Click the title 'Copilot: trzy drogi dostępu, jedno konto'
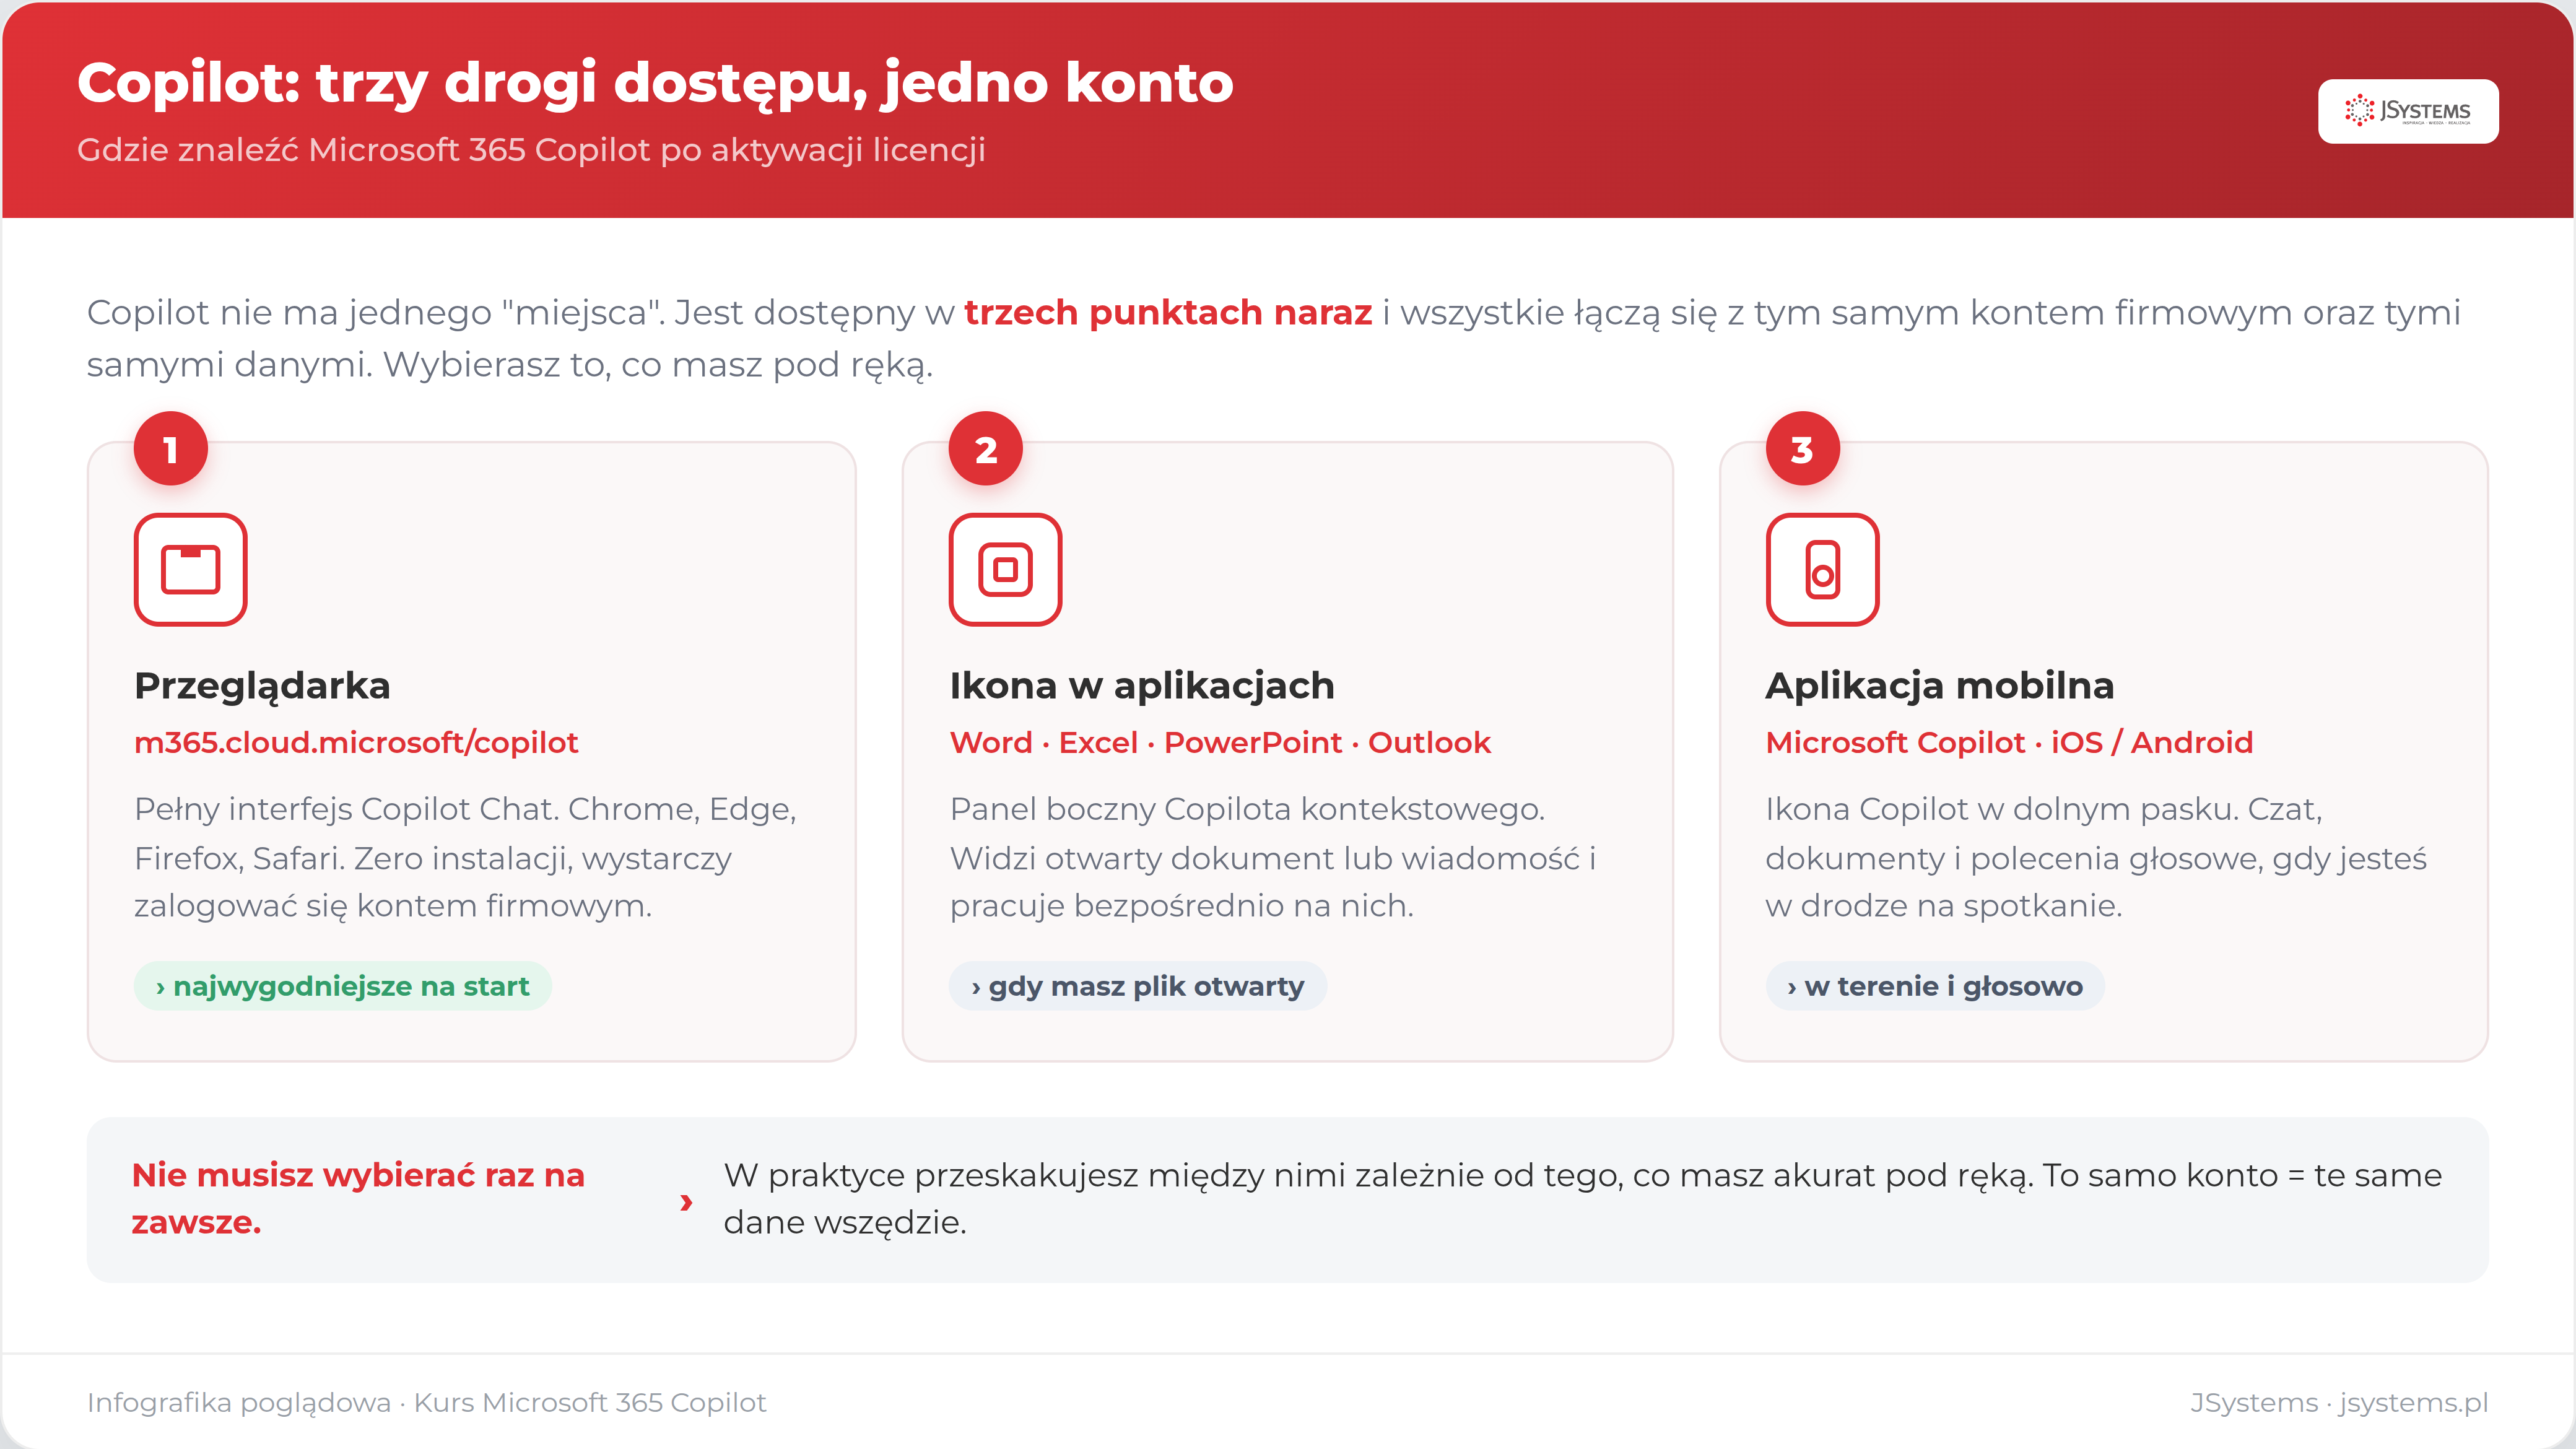Viewport: 2576px width, 1449px height. (x=655, y=83)
